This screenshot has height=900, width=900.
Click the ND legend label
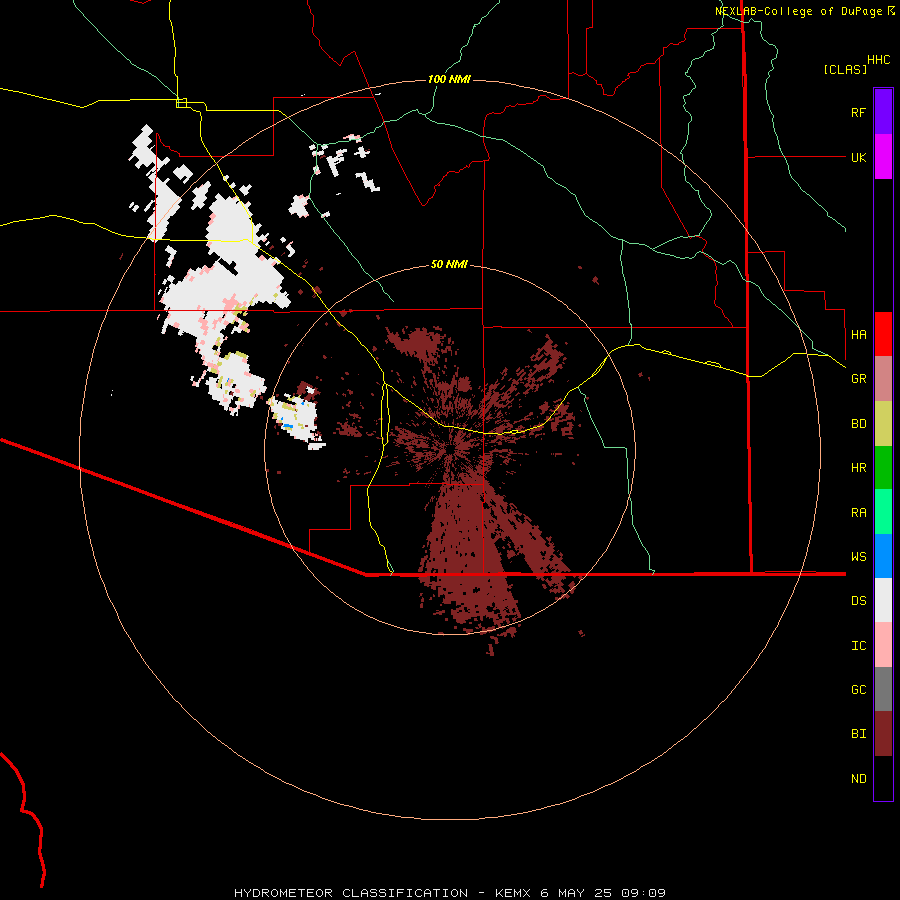858,779
